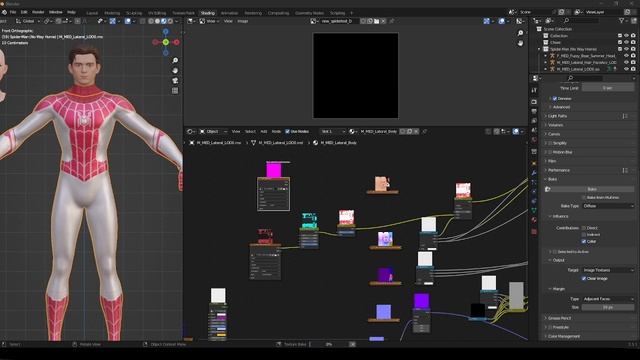640x360 pixels.
Task: Expand the Performance panel
Action: 558,170
